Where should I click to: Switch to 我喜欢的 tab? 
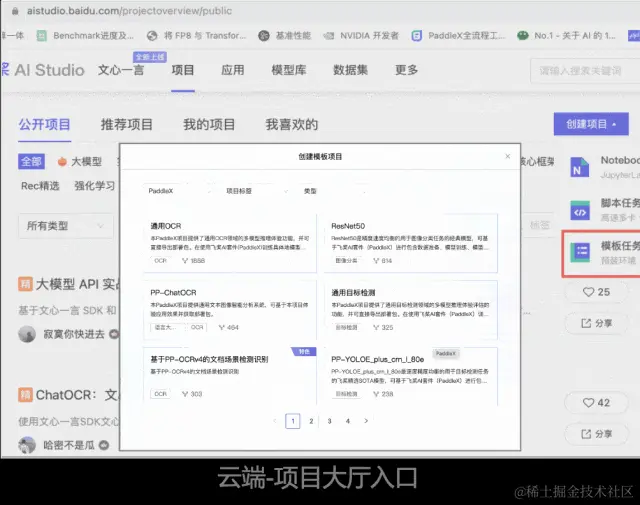291,125
